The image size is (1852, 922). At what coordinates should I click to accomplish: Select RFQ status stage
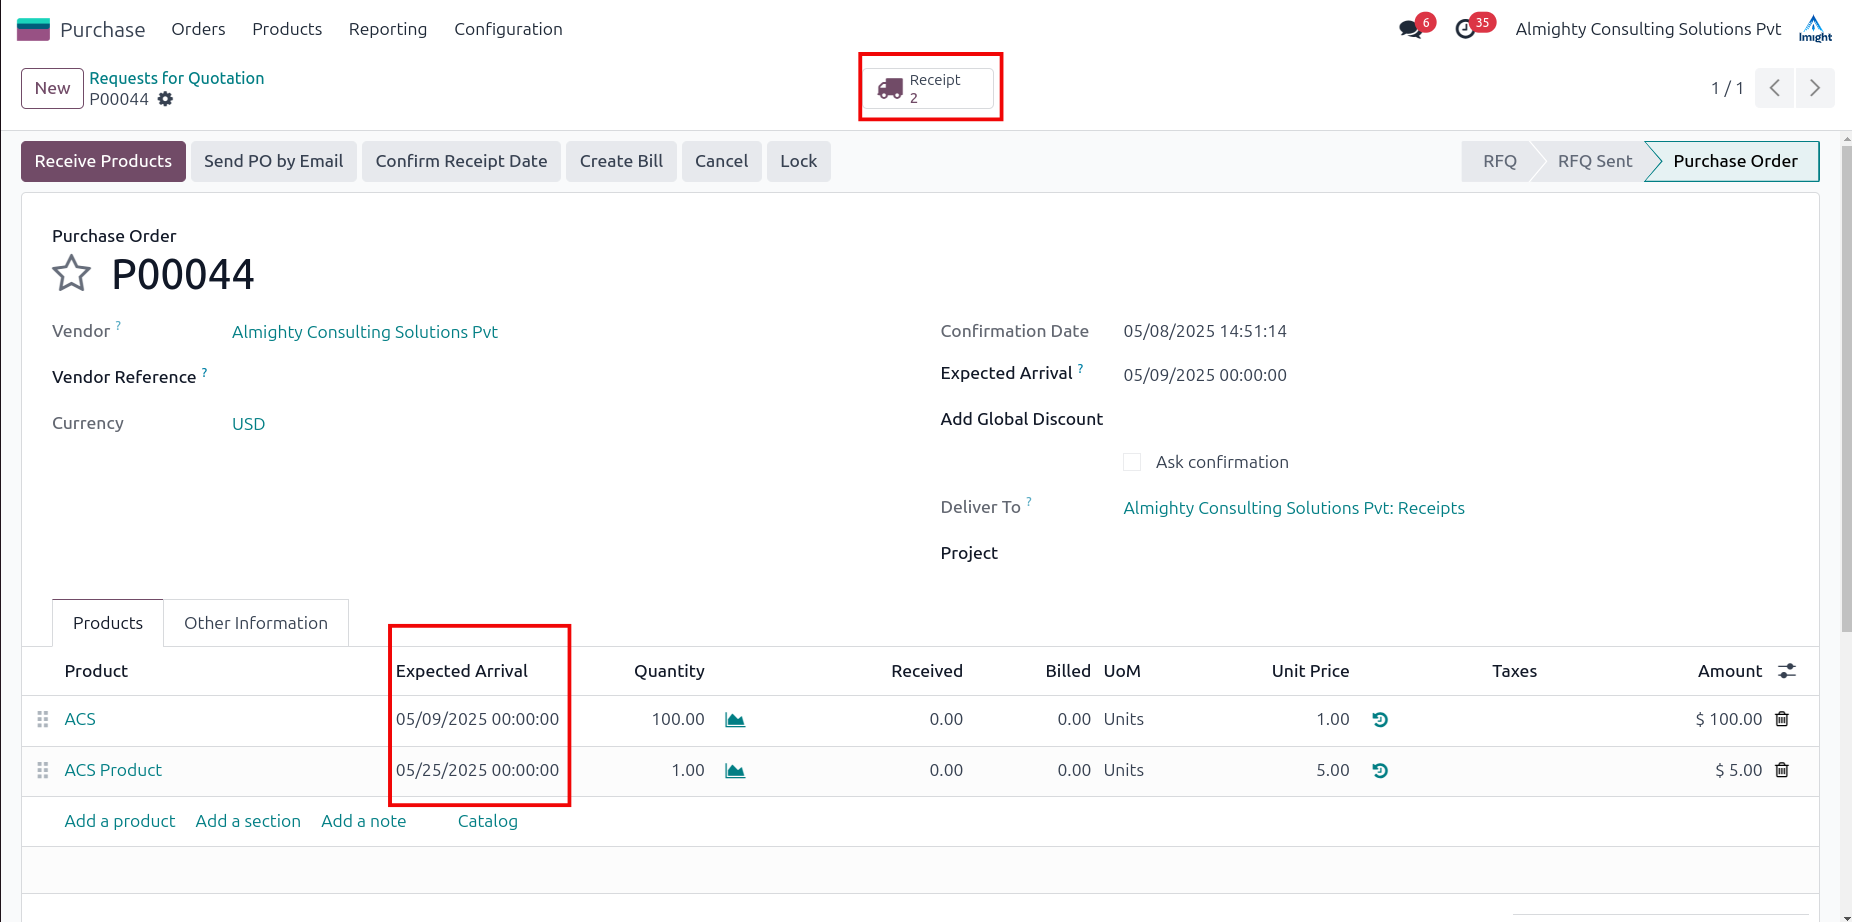1499,161
